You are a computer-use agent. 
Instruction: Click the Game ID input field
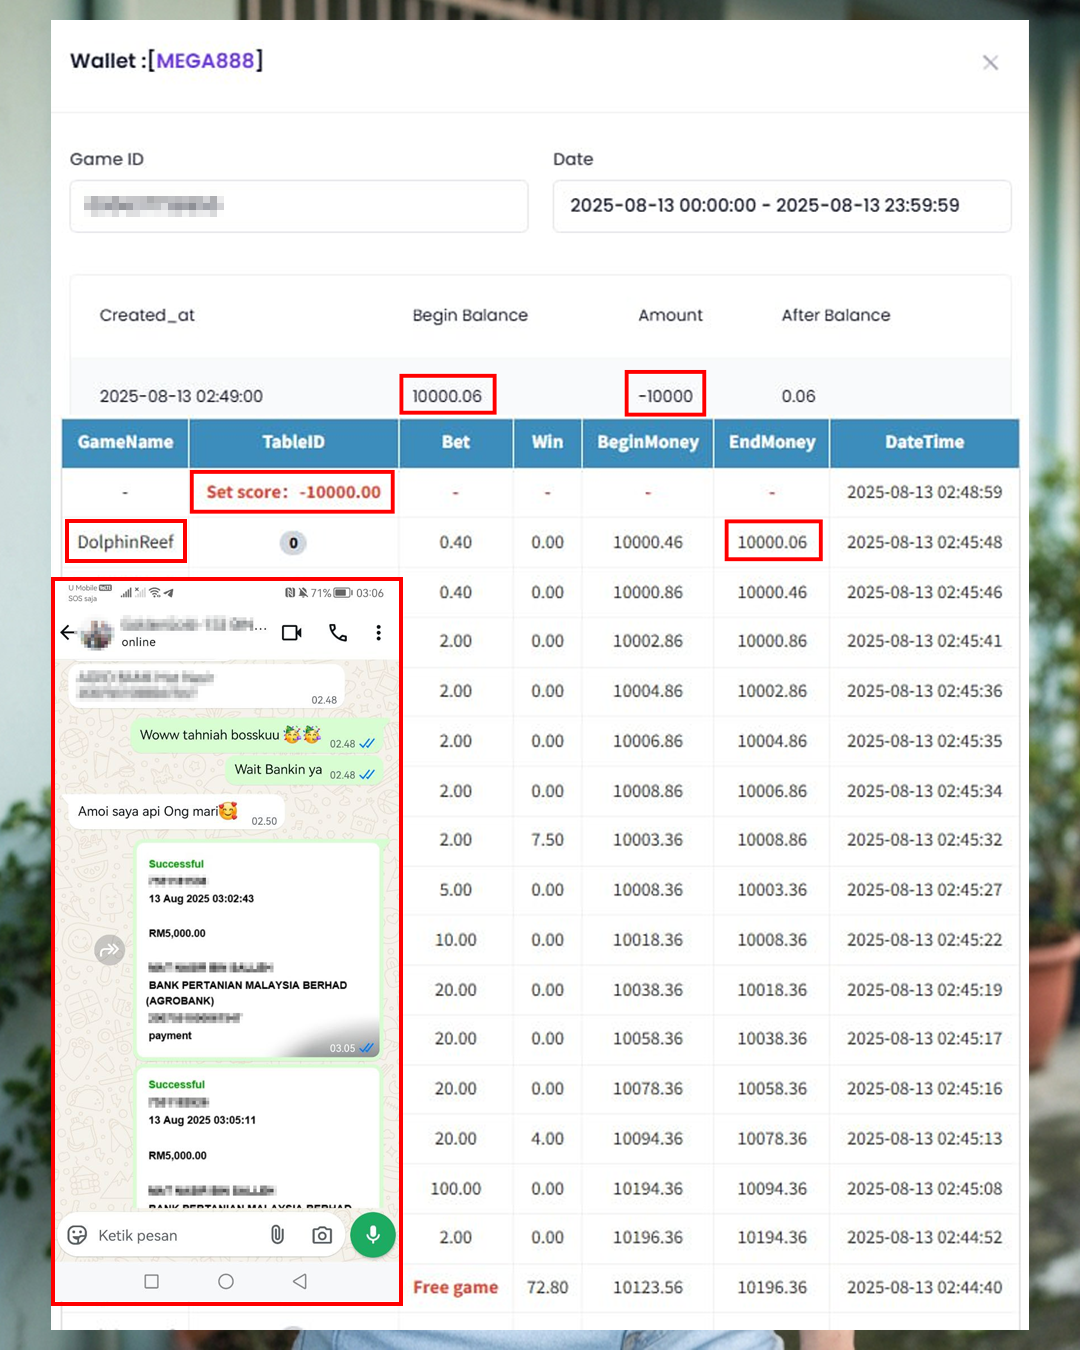point(299,206)
